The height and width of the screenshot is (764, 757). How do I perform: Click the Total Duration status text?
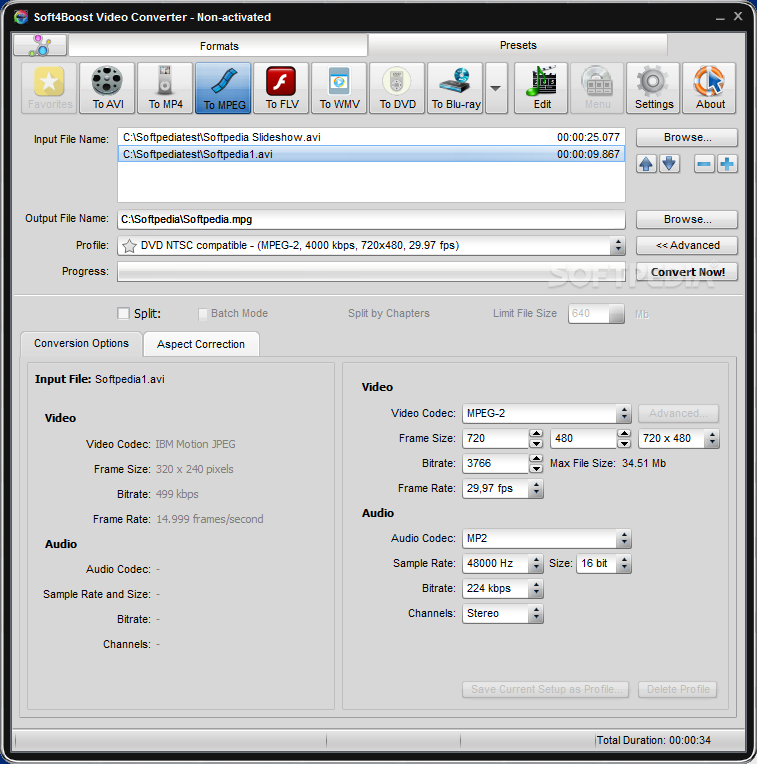(x=653, y=740)
